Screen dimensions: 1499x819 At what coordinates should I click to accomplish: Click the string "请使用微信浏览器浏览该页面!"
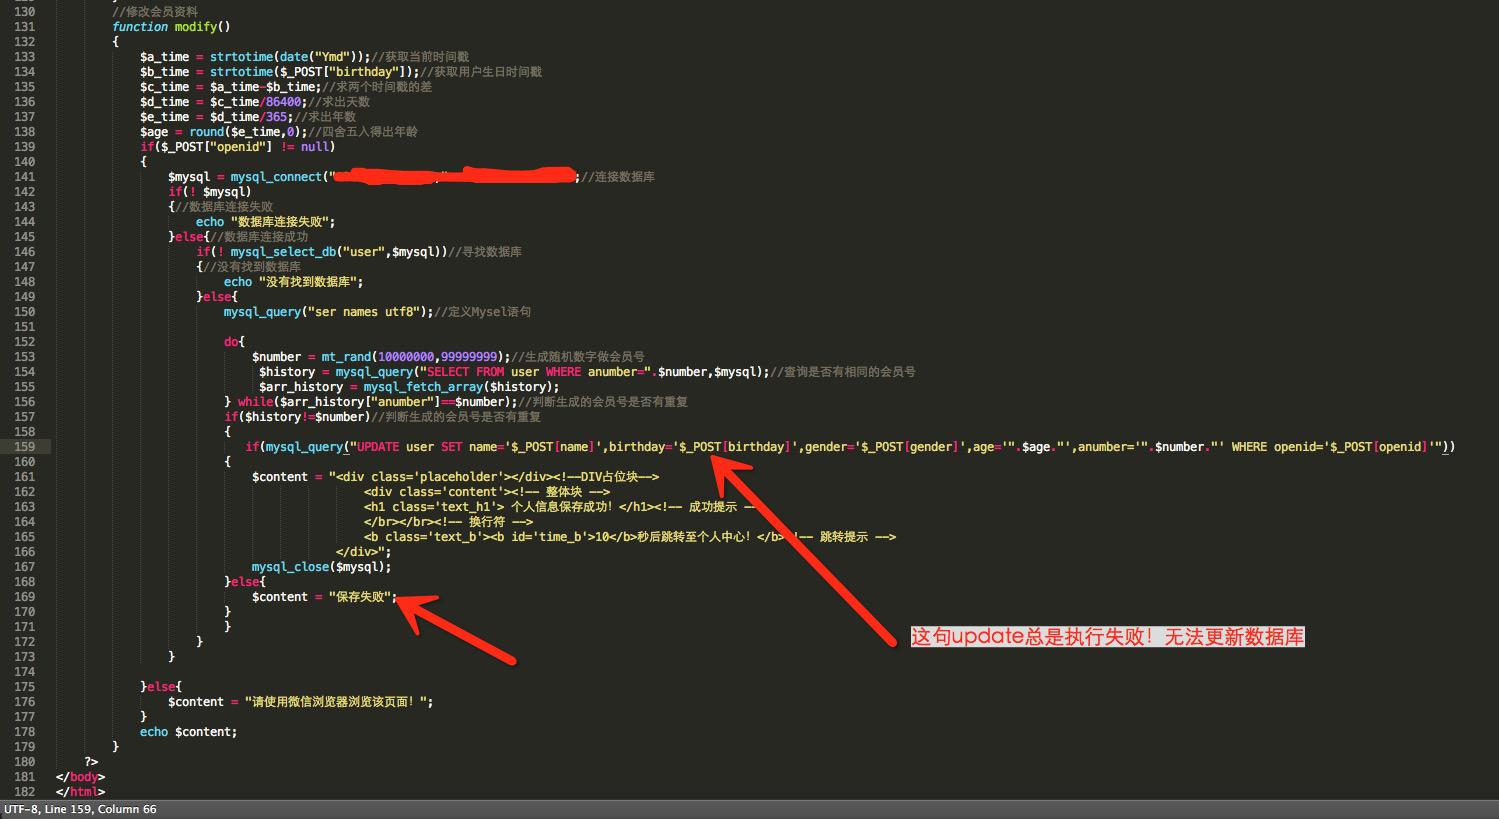point(336,702)
